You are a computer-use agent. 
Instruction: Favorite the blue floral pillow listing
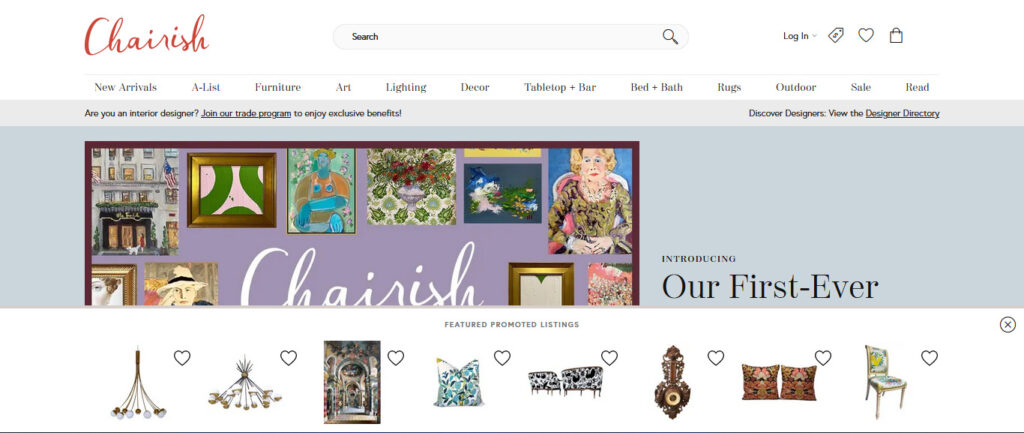[x=502, y=358]
